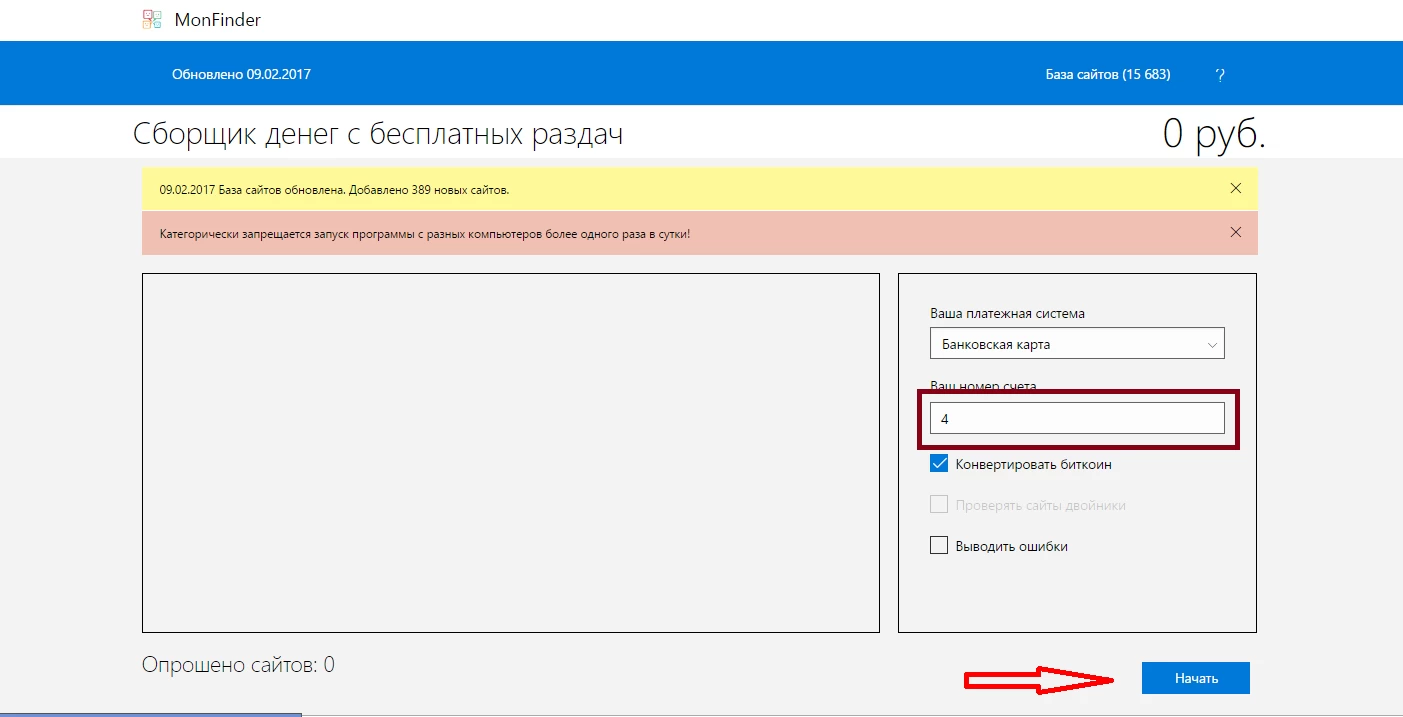Dismiss the yellow database updated notification
The height and width of the screenshot is (717, 1403).
coord(1236,188)
